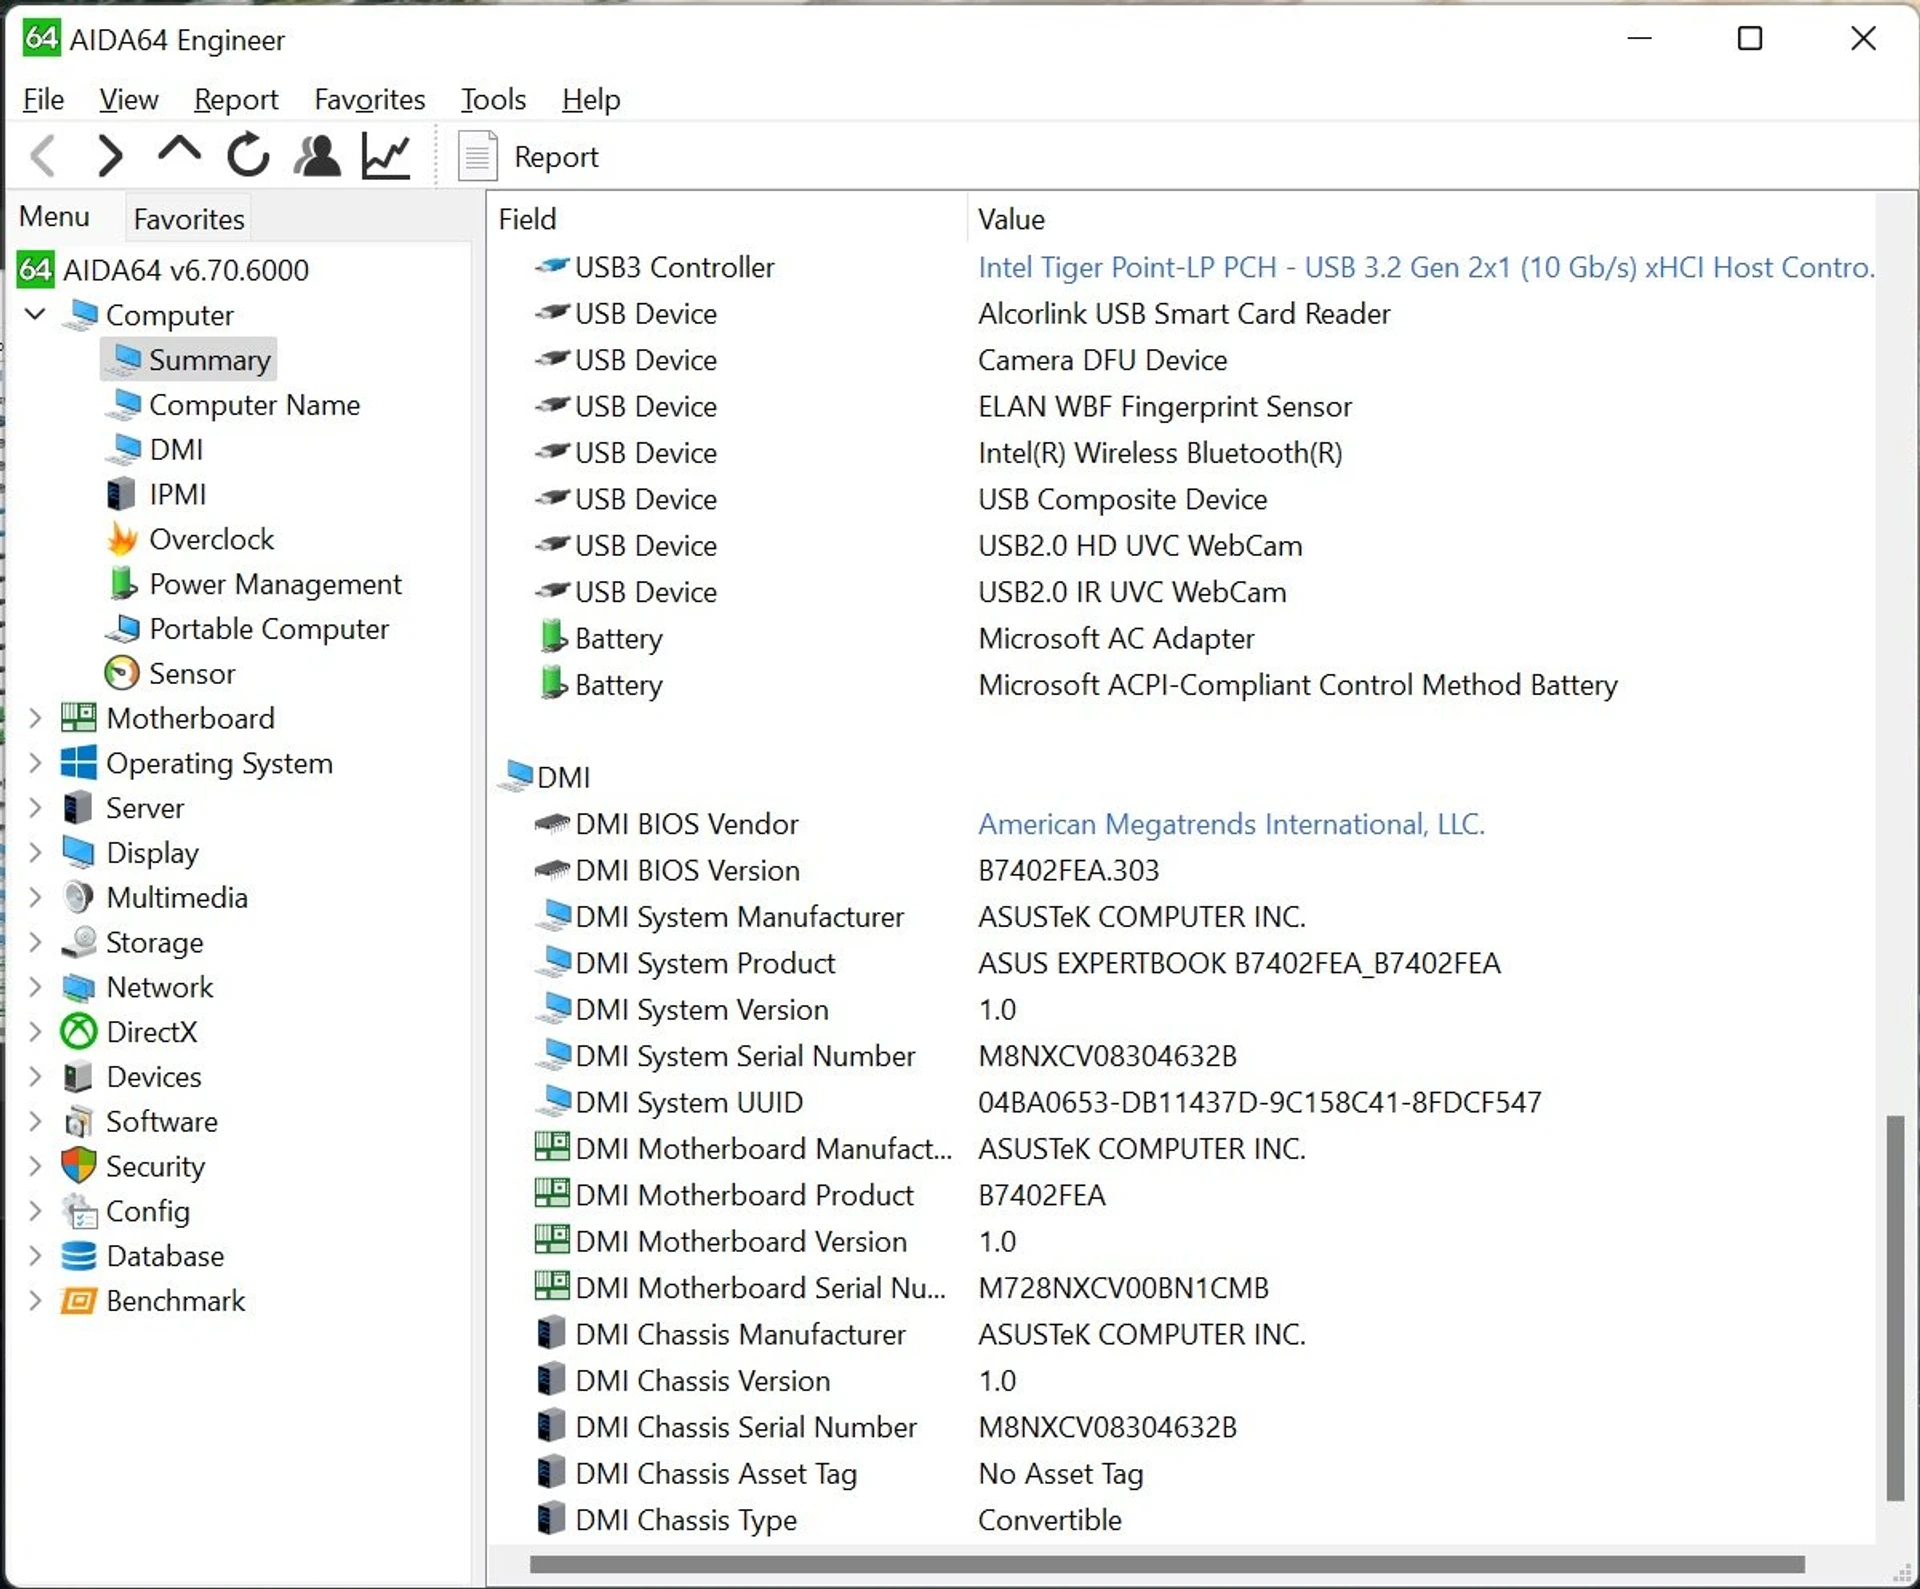Viewport: 1920px width, 1589px height.
Task: Select the AIDA64 v6.70.6000 root icon
Action: [x=36, y=269]
